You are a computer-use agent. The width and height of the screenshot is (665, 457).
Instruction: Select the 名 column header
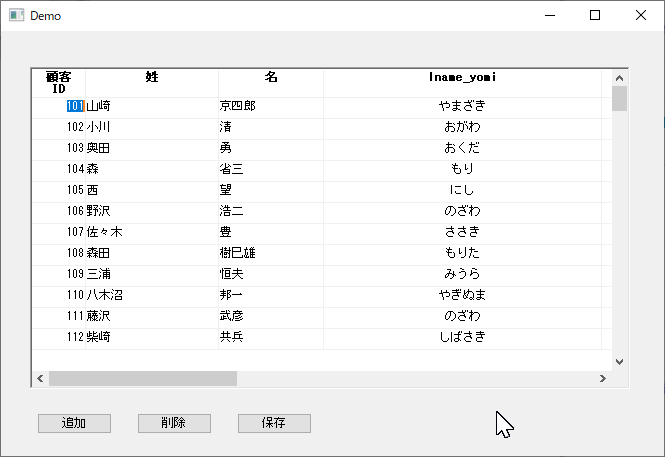click(x=271, y=77)
